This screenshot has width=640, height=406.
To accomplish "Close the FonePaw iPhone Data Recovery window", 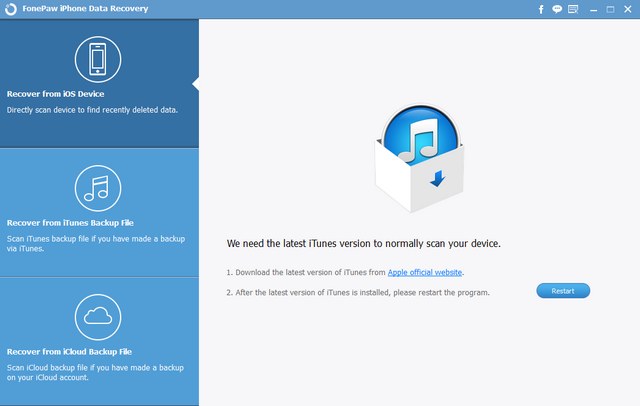I will (626, 9).
